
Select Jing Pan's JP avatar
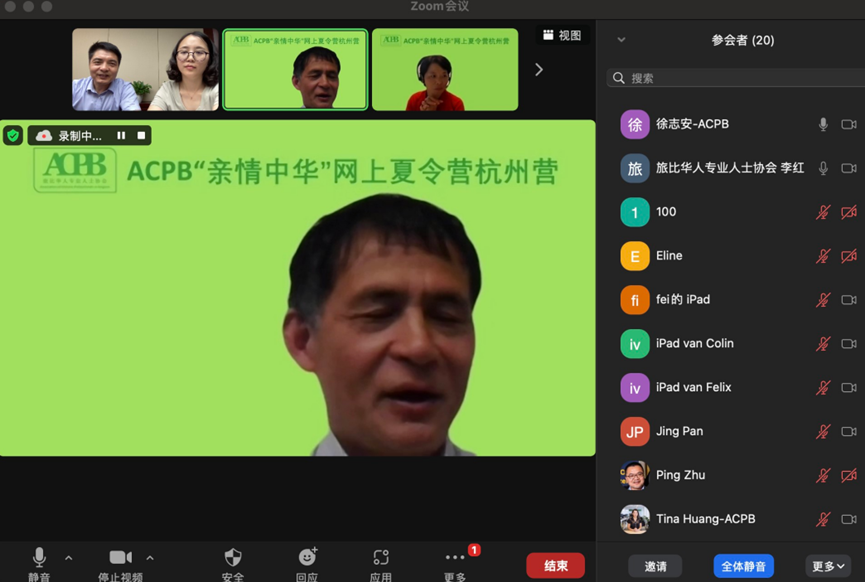[635, 431]
